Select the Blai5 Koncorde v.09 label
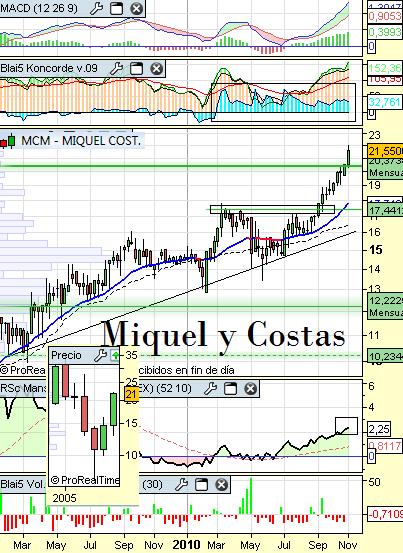 coord(49,68)
